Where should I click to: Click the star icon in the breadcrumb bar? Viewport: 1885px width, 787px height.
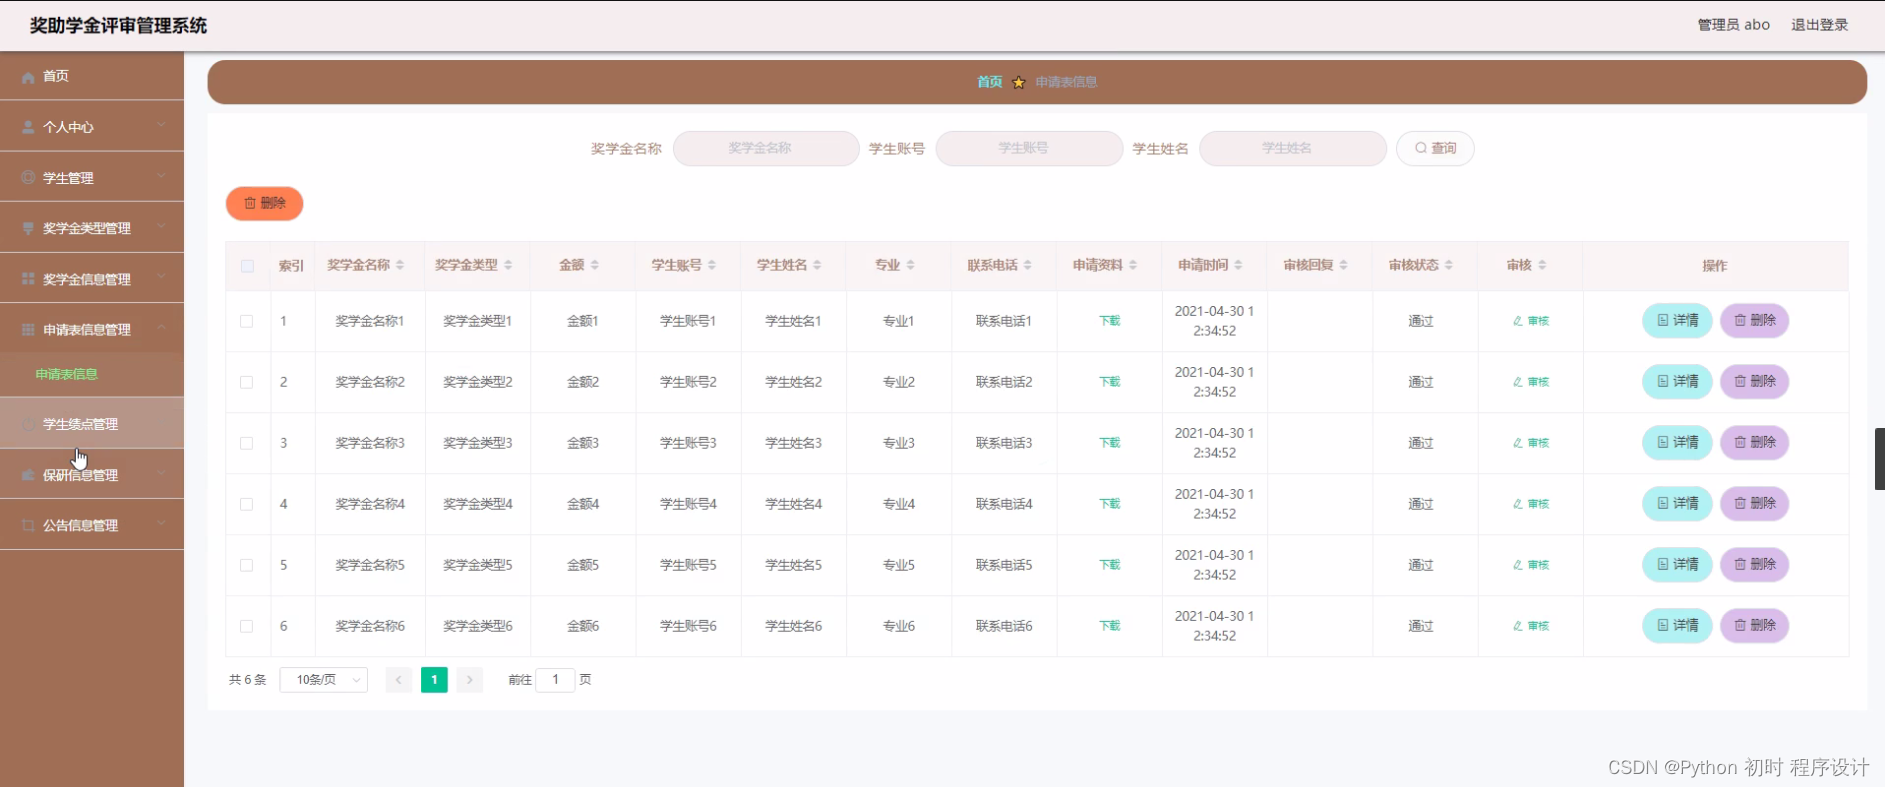1018,83
